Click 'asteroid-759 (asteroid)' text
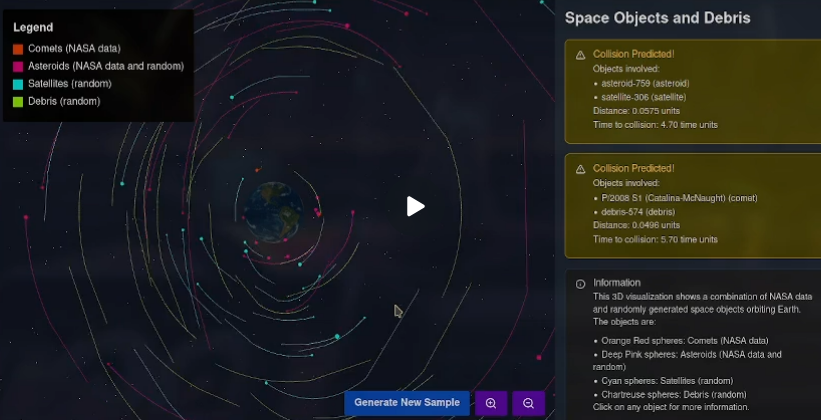 (645, 83)
